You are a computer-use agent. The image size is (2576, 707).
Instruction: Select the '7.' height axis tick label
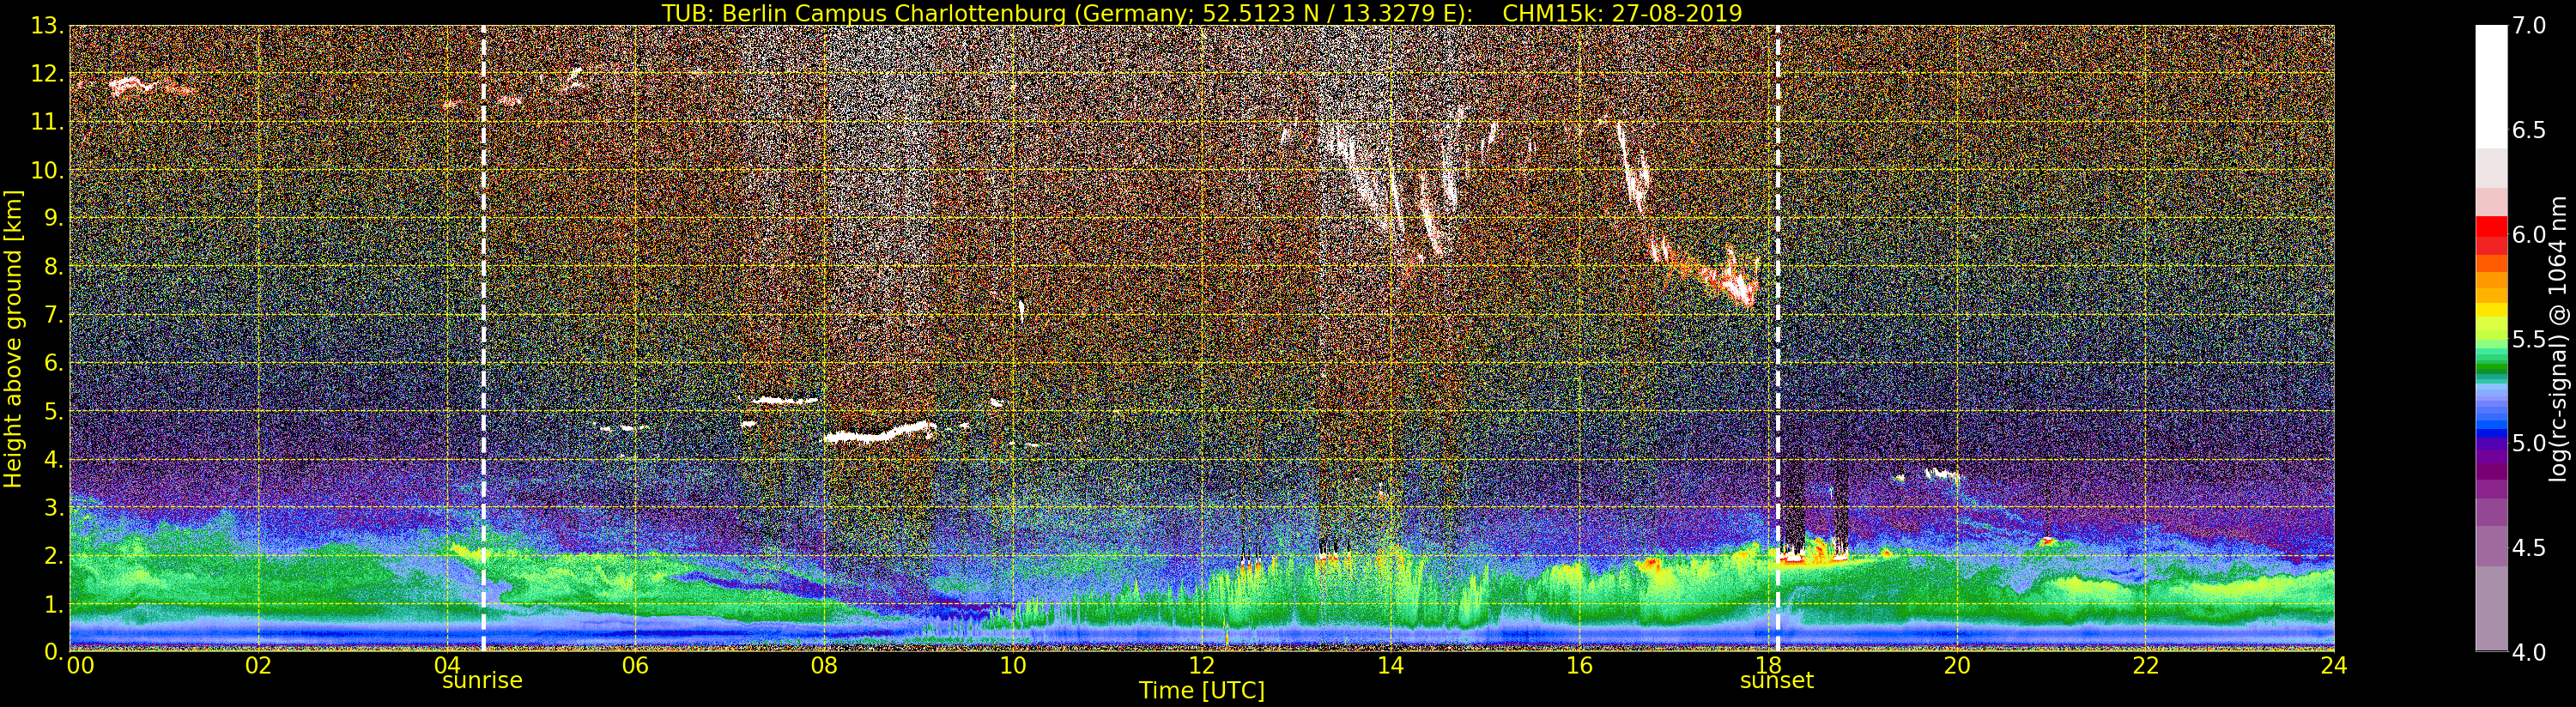tap(53, 315)
